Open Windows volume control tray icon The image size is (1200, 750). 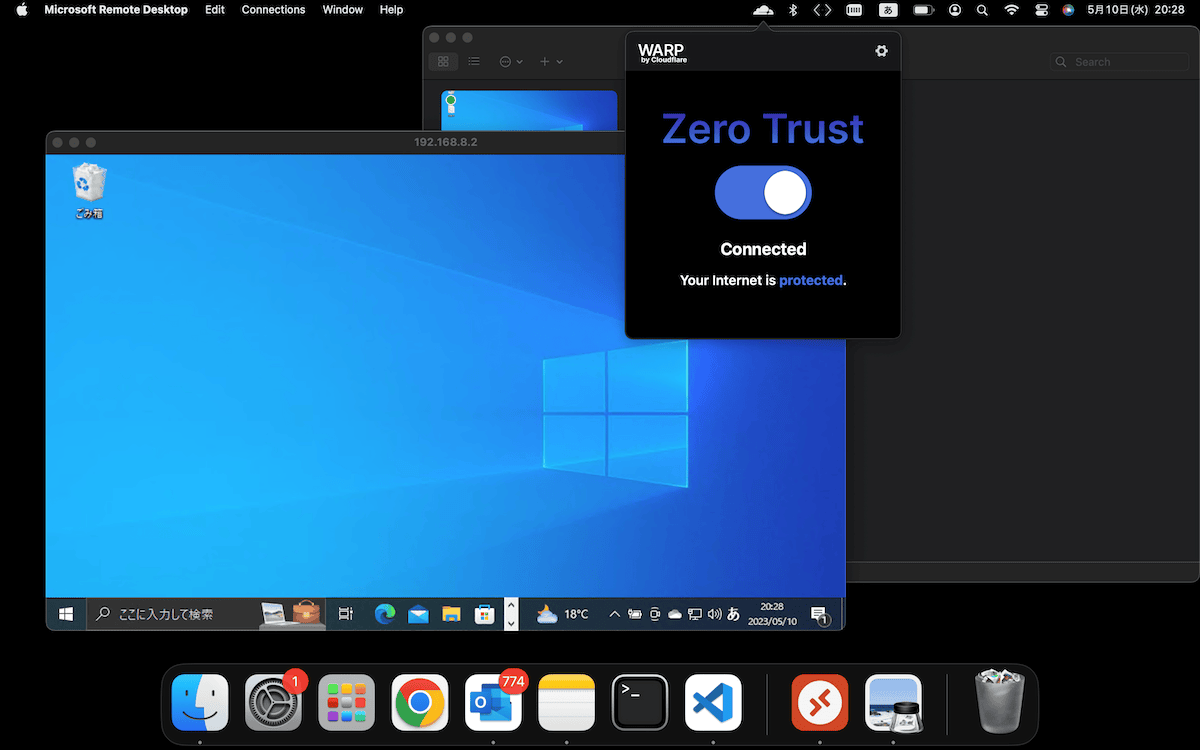(x=714, y=614)
